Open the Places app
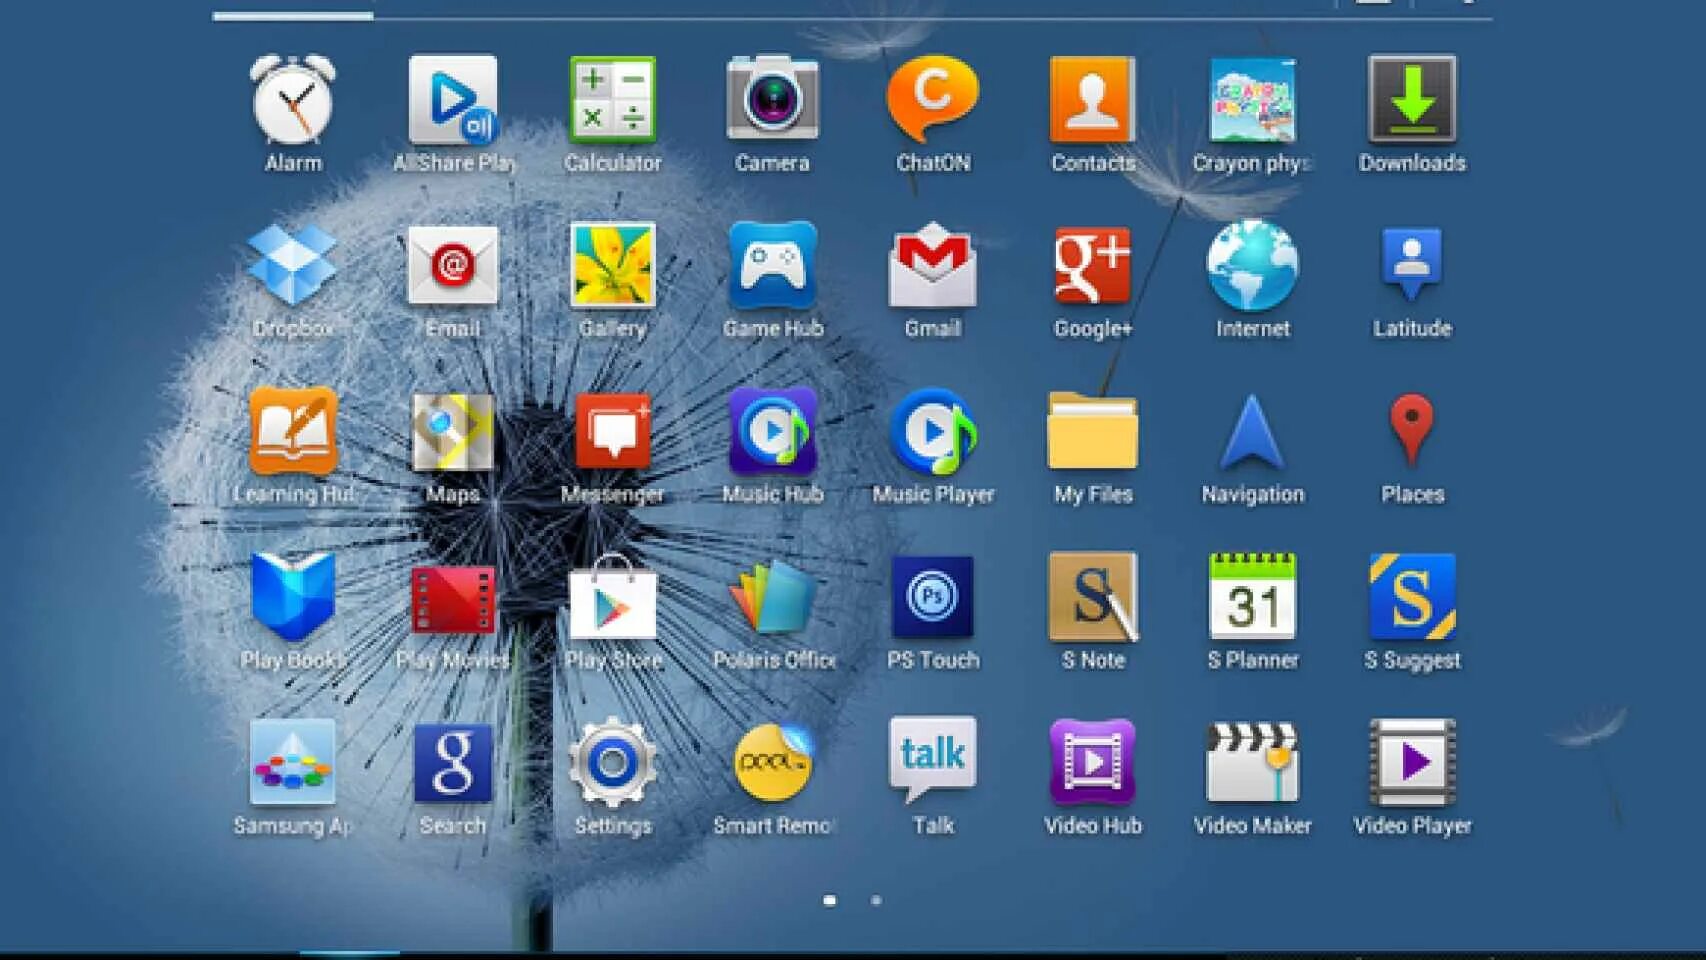The height and width of the screenshot is (960, 1706). 1412,430
